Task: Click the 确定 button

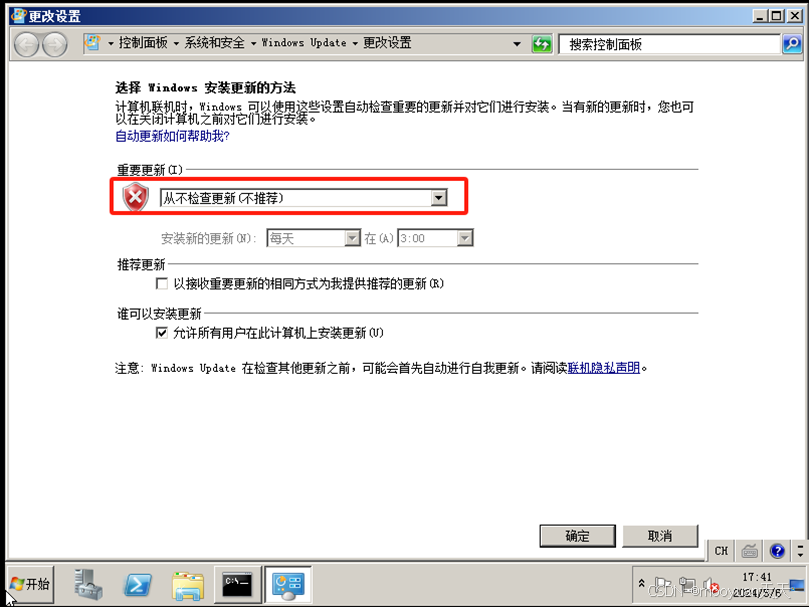Action: [577, 536]
